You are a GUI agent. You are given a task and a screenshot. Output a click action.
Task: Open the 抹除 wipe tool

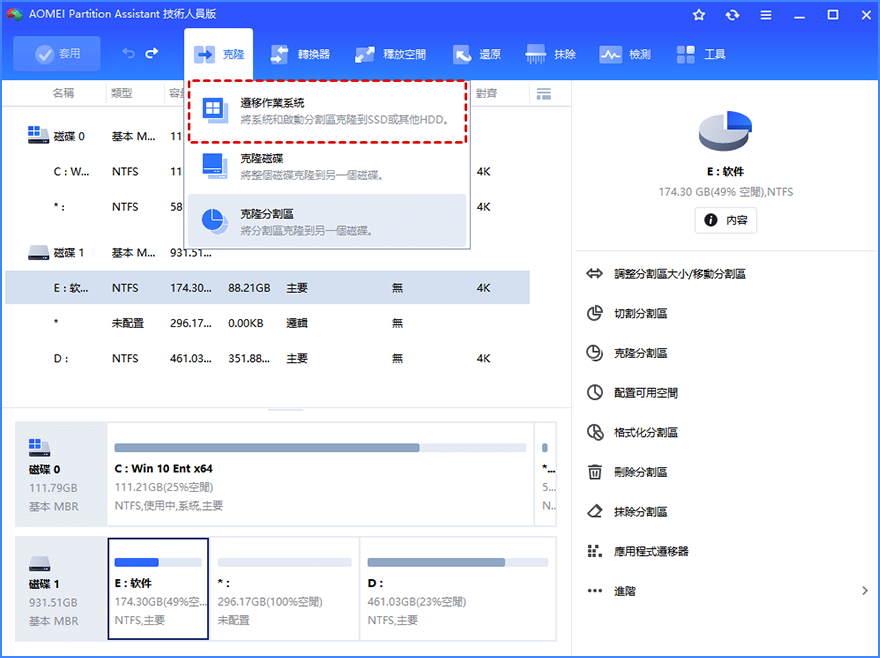pyautogui.click(x=551, y=54)
